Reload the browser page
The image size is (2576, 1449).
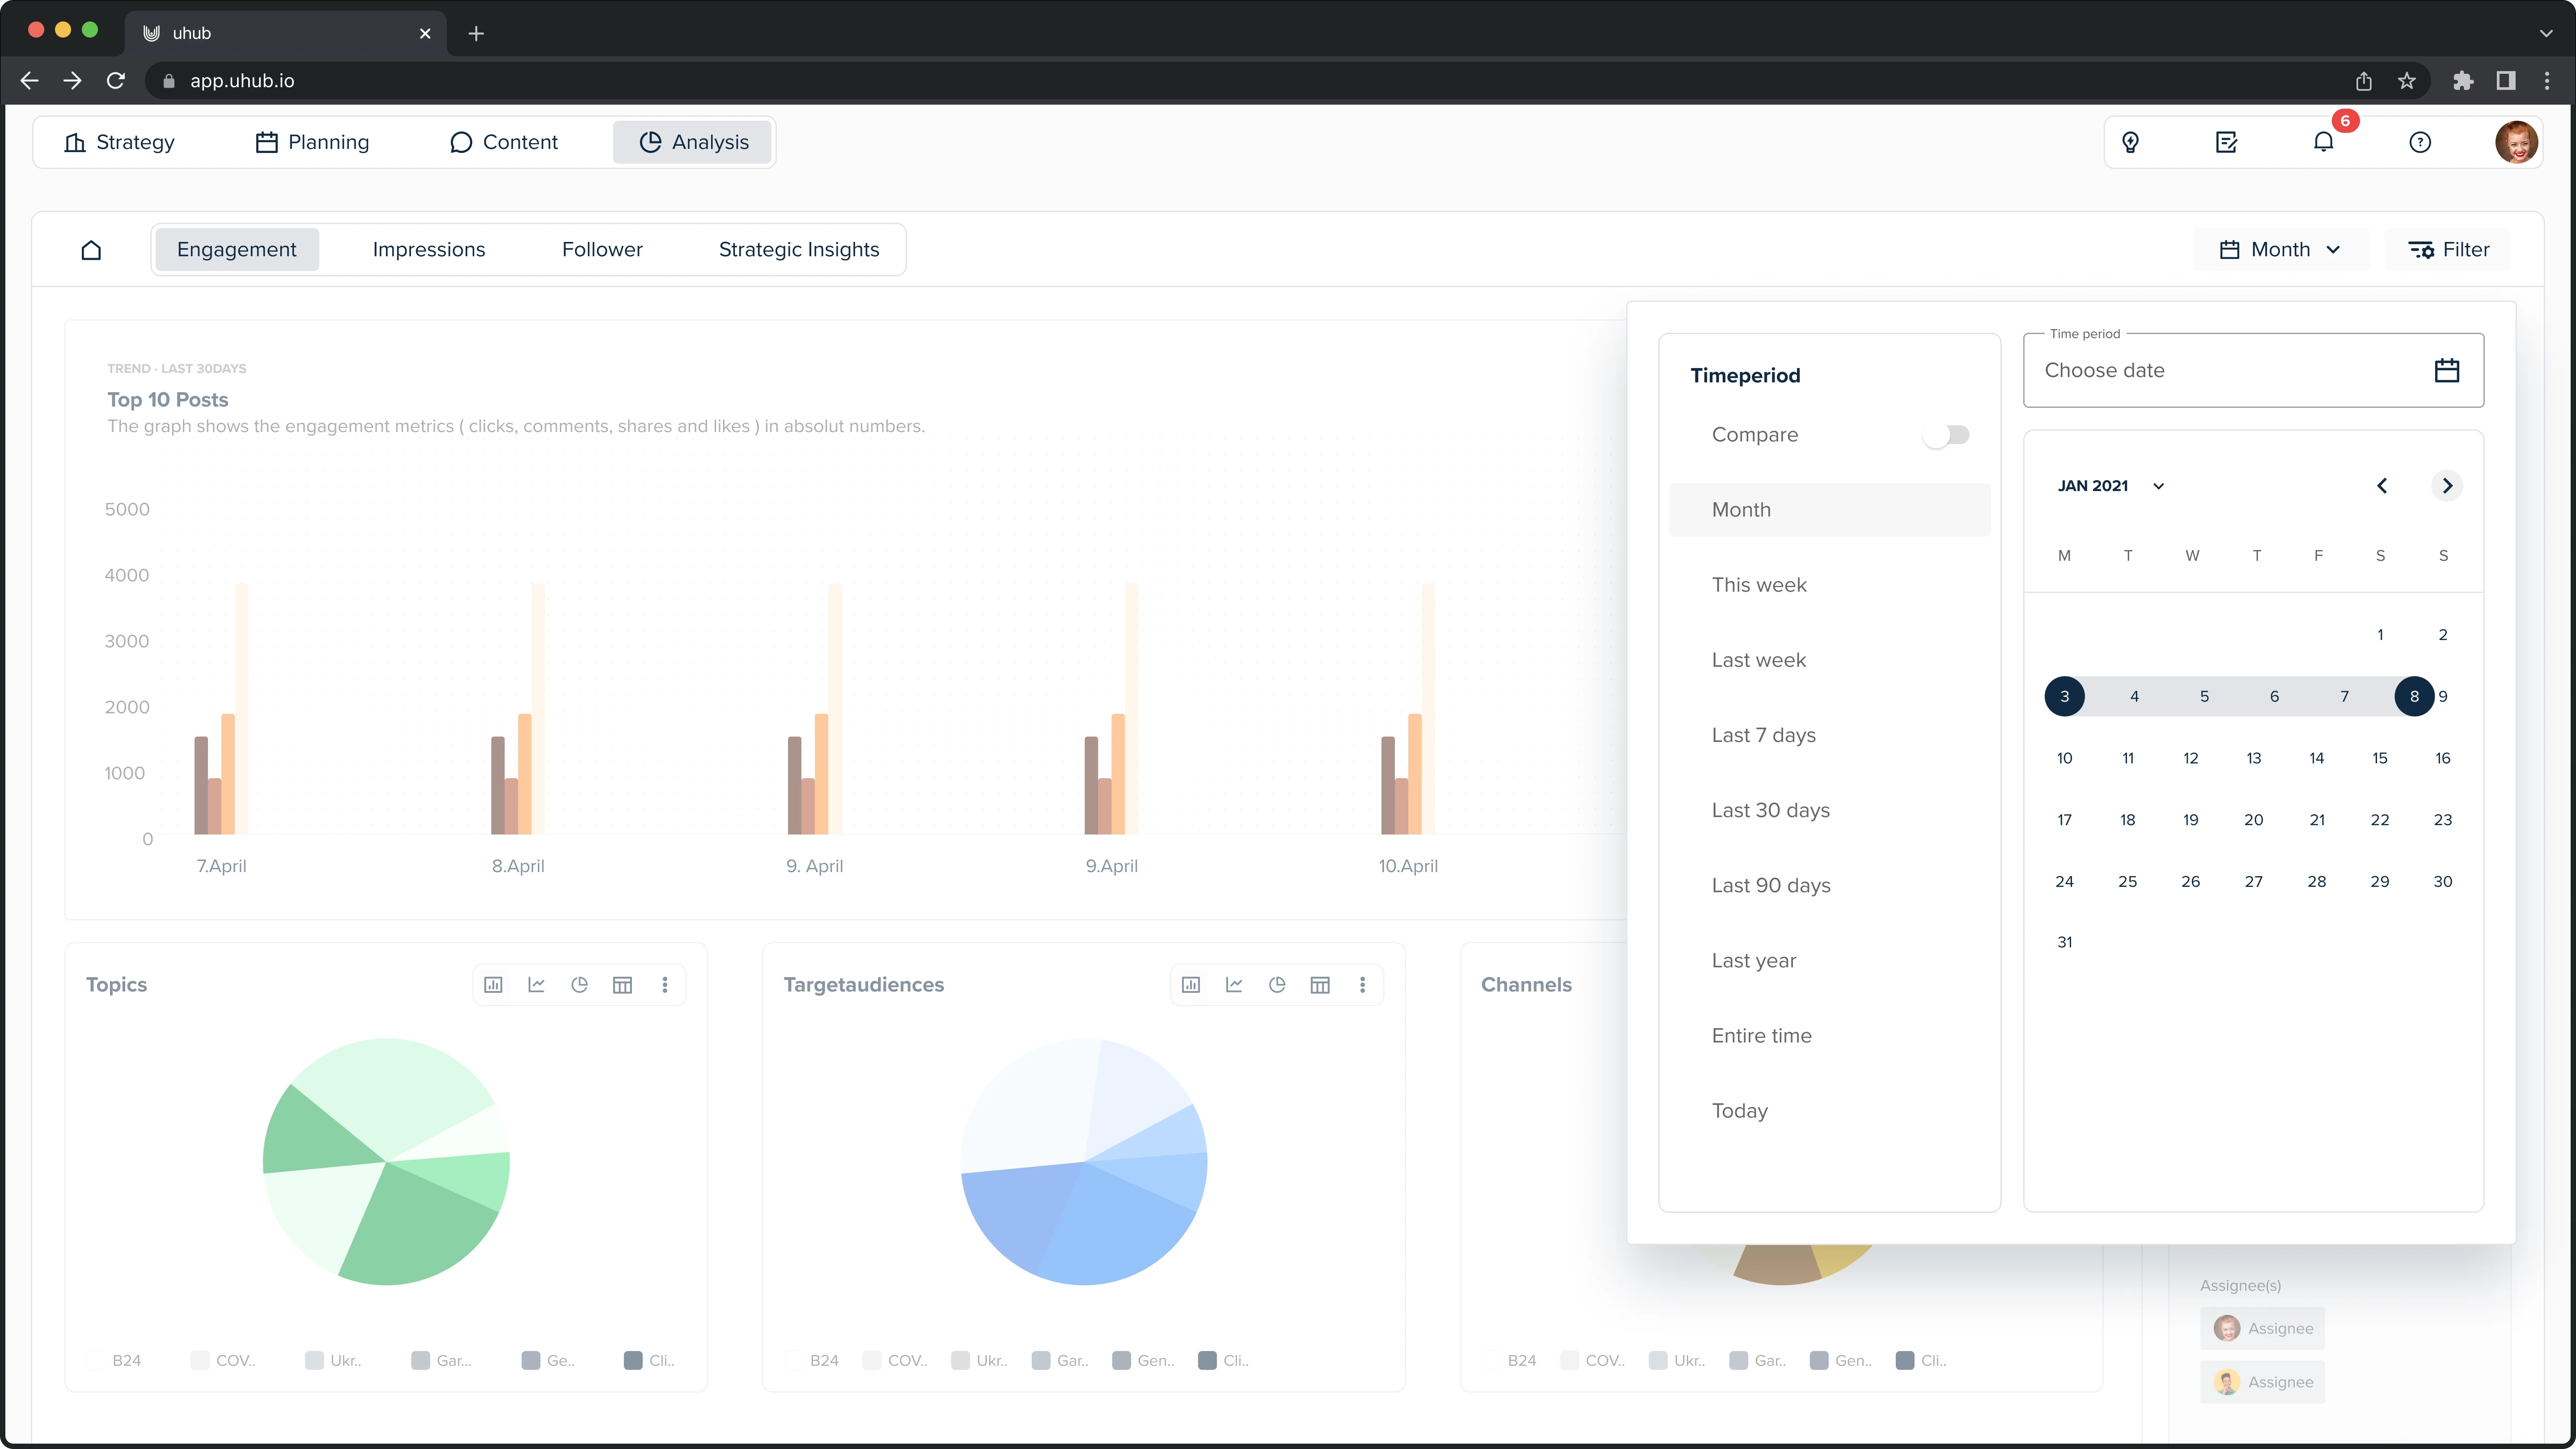(116, 81)
